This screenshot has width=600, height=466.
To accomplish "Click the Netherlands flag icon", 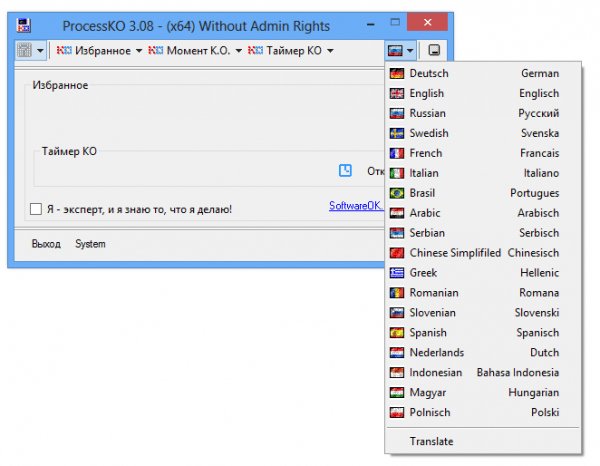I will click(397, 352).
